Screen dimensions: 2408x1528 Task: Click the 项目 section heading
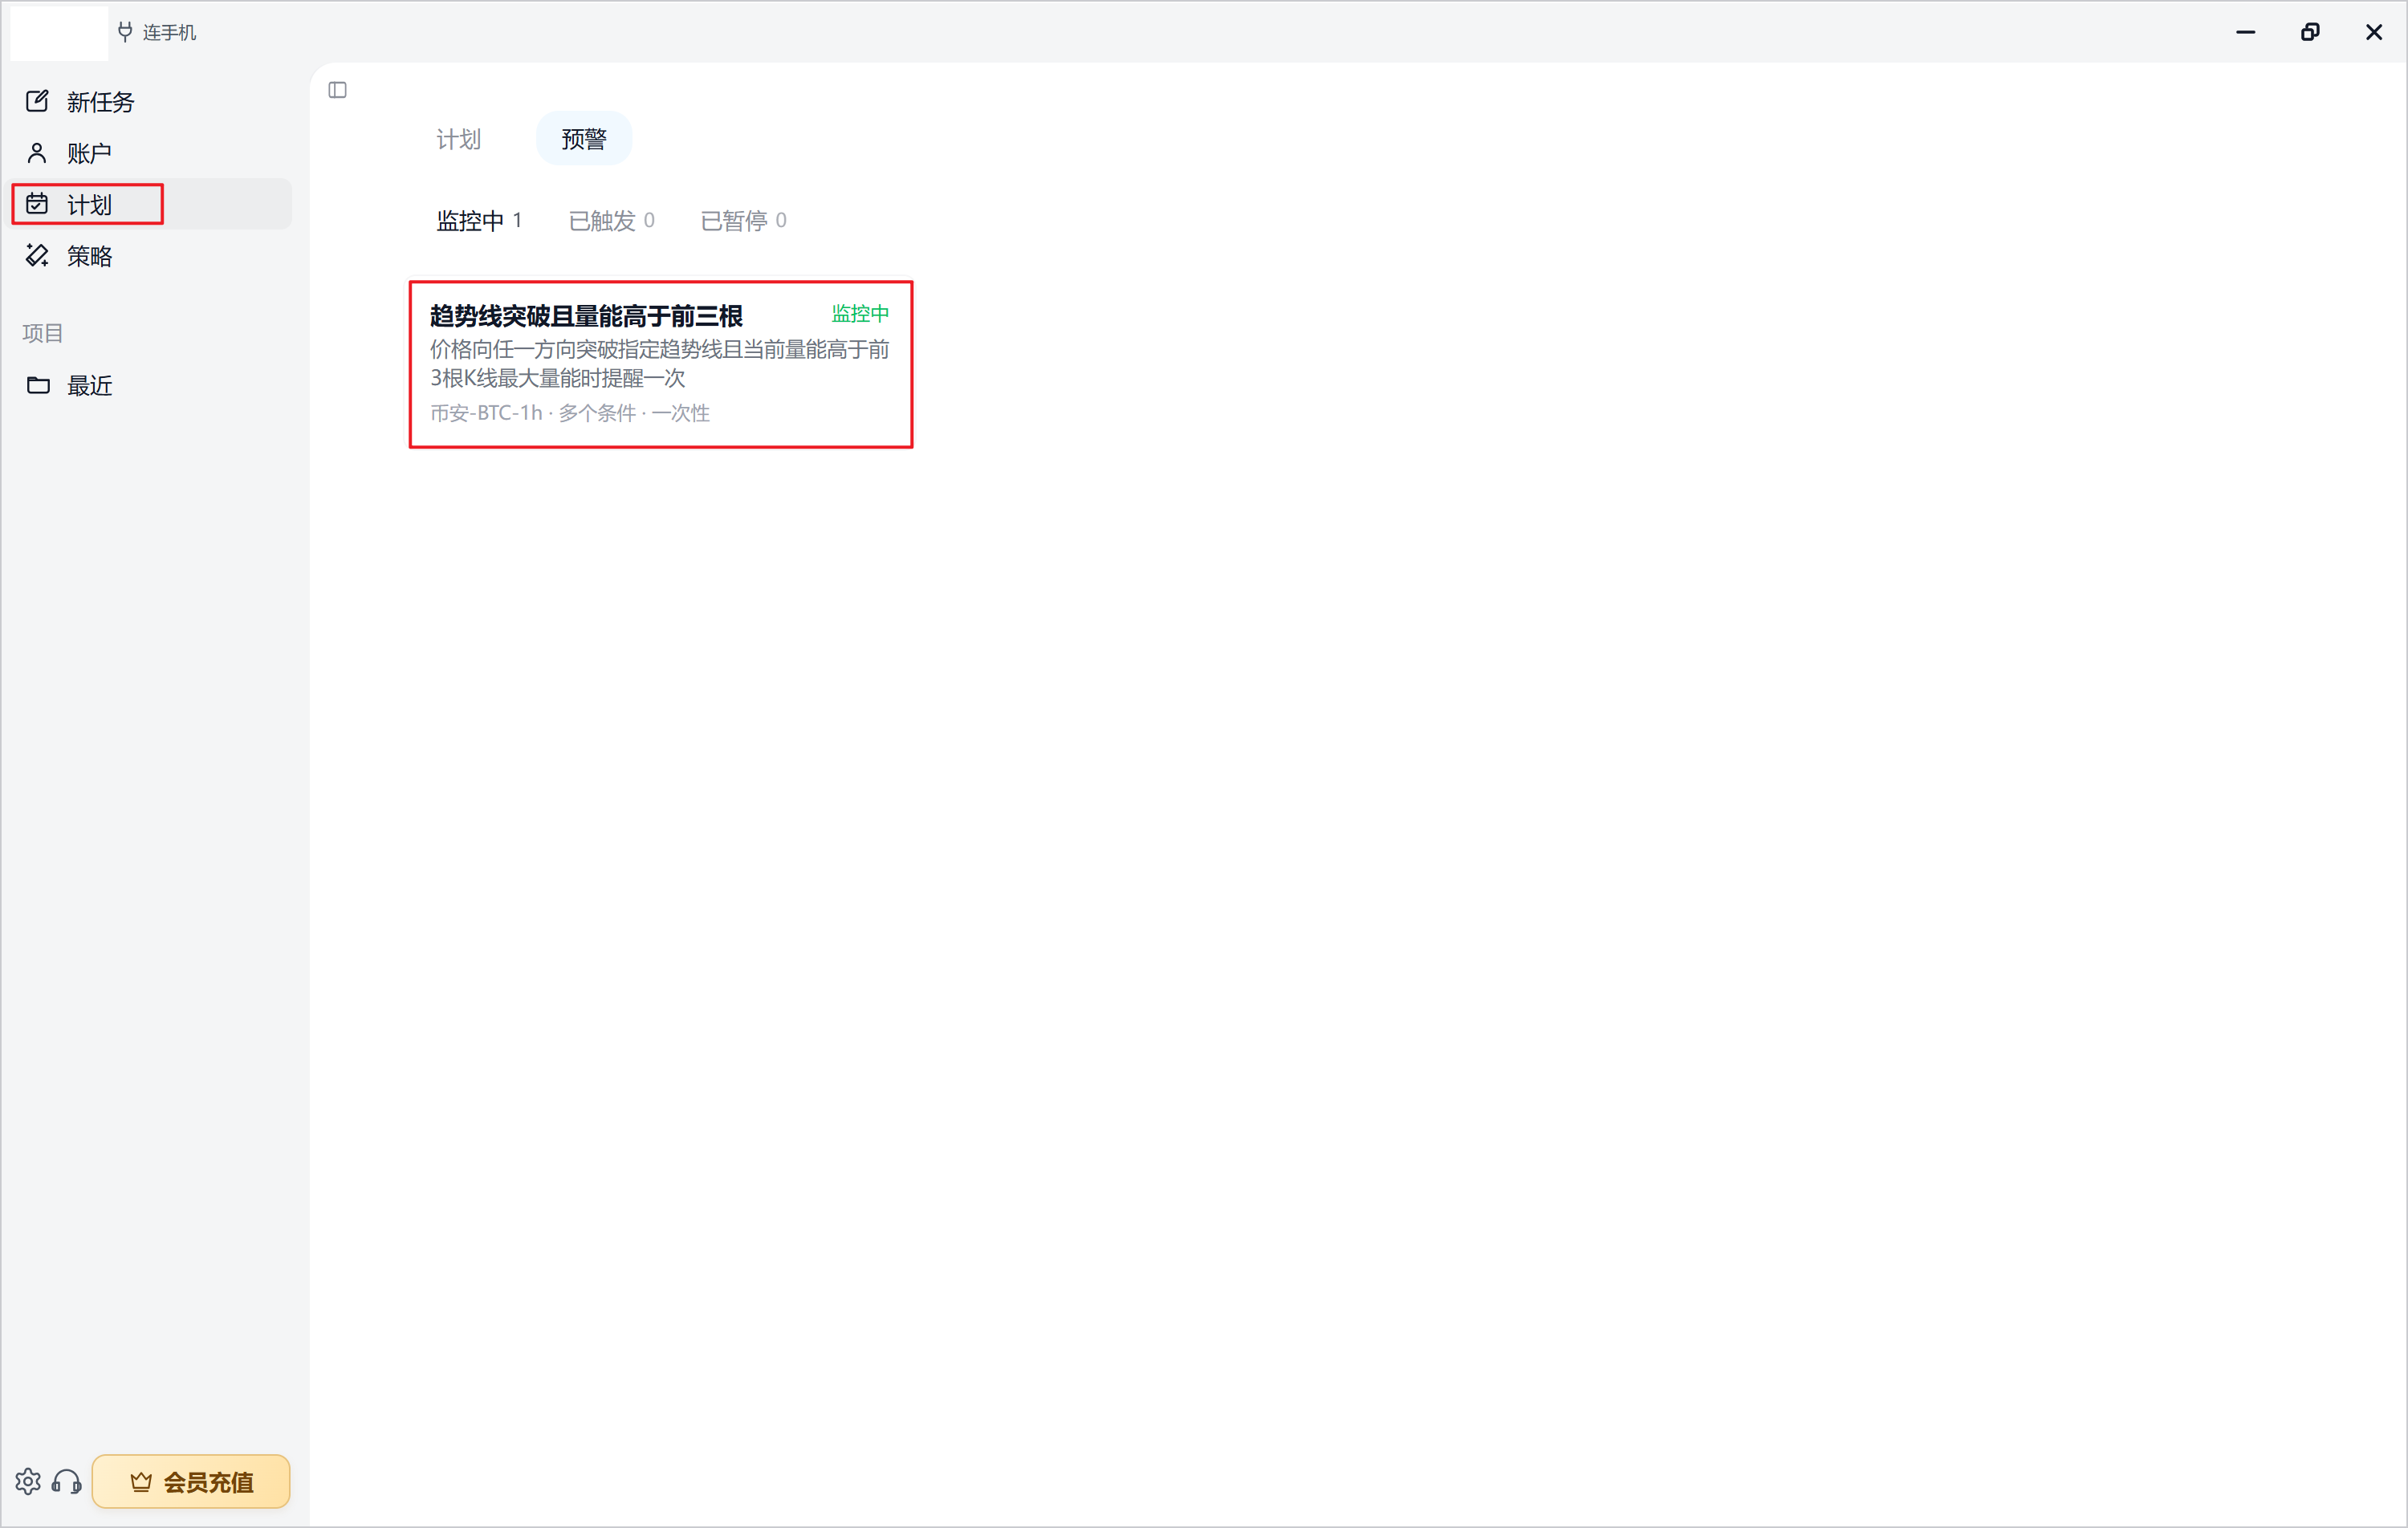tap(43, 333)
